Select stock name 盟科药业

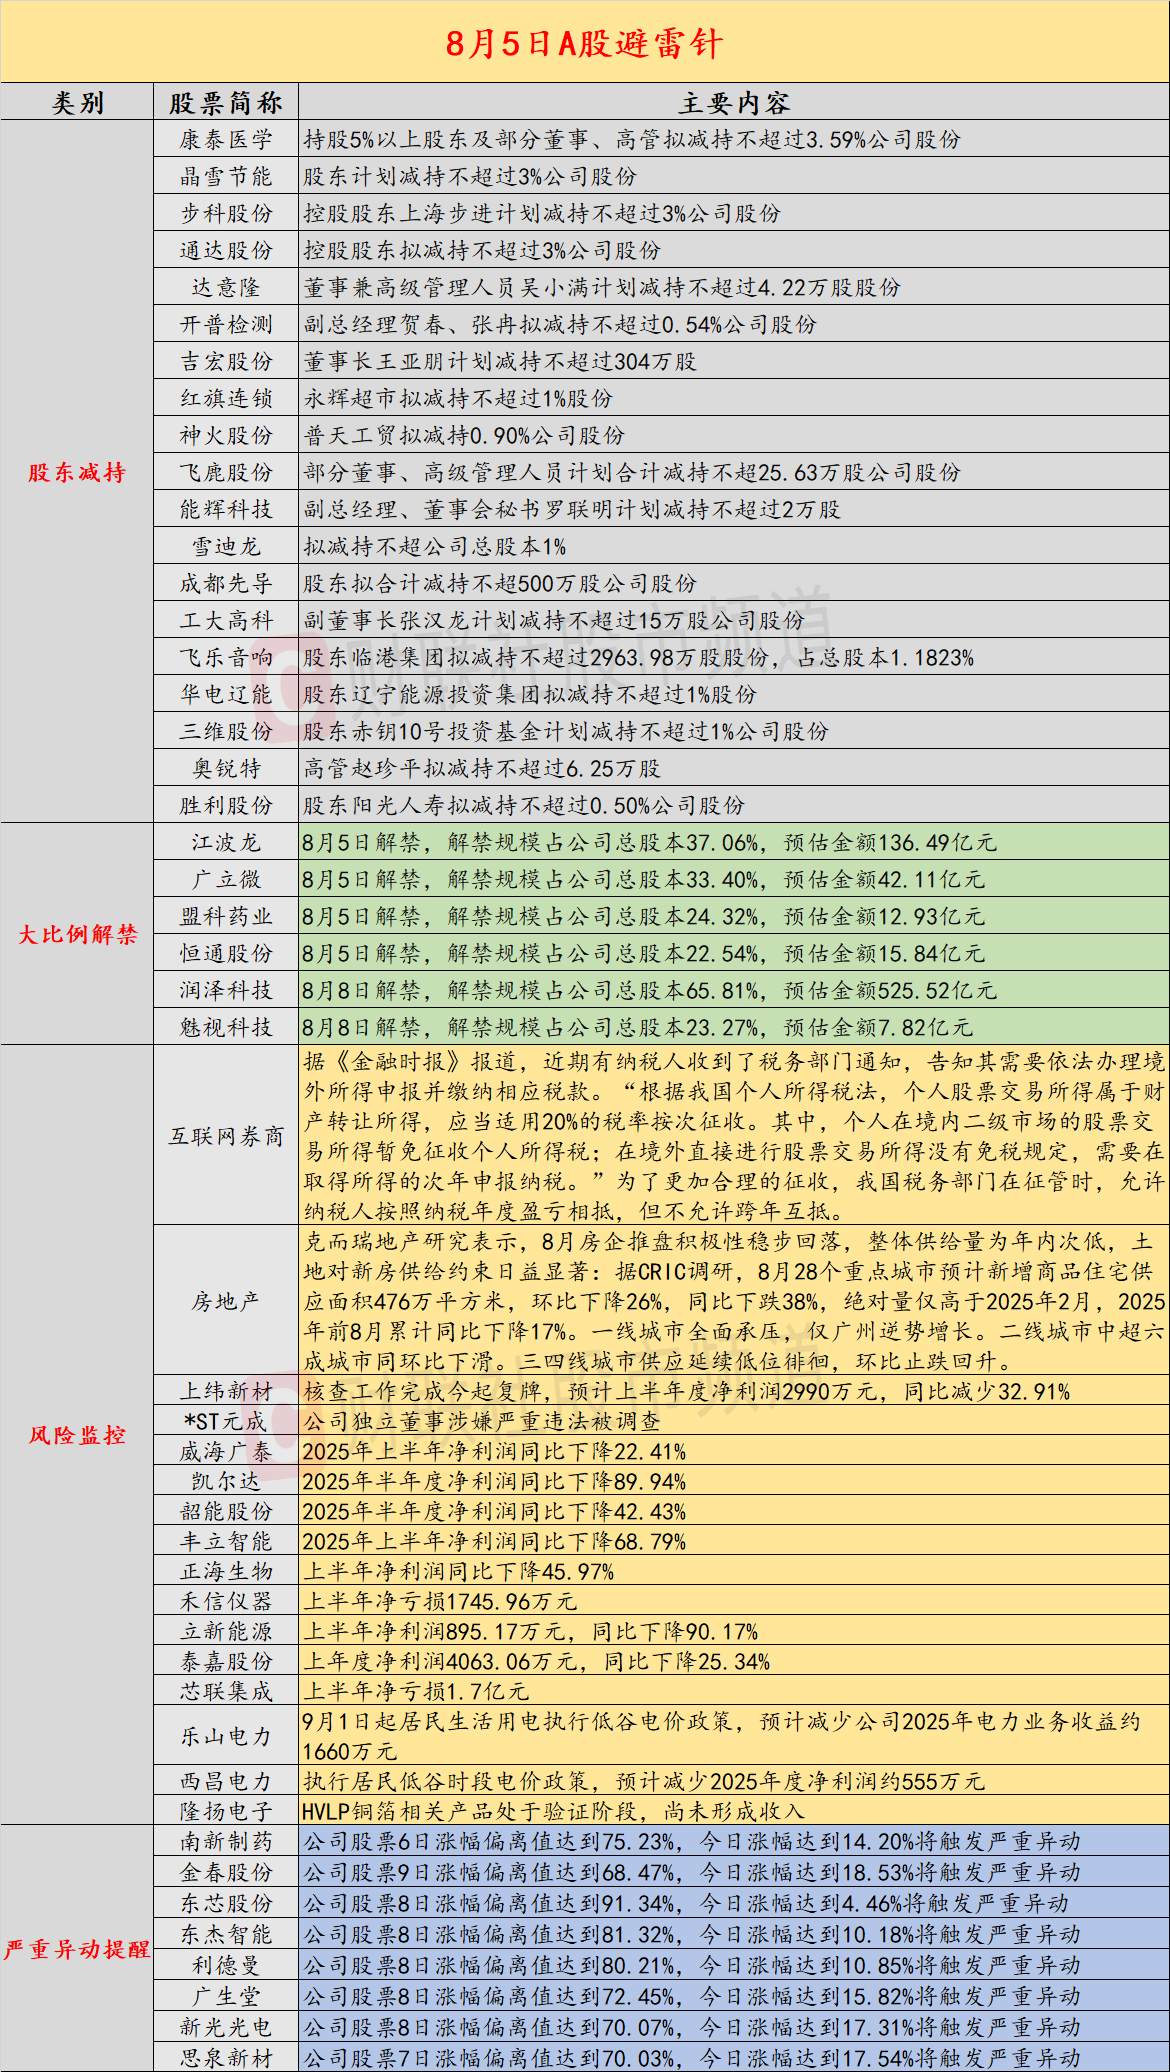(226, 916)
